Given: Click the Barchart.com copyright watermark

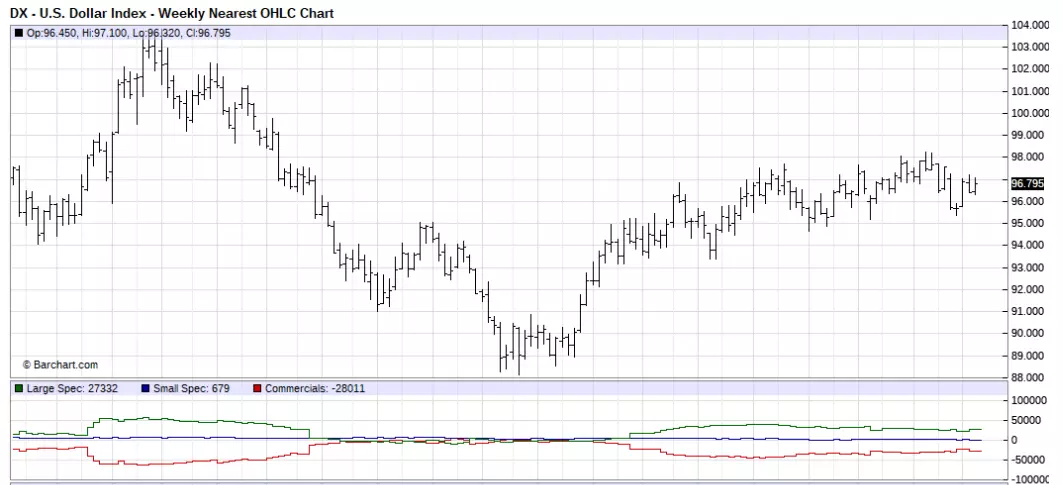Looking at the screenshot, I should click(x=60, y=364).
